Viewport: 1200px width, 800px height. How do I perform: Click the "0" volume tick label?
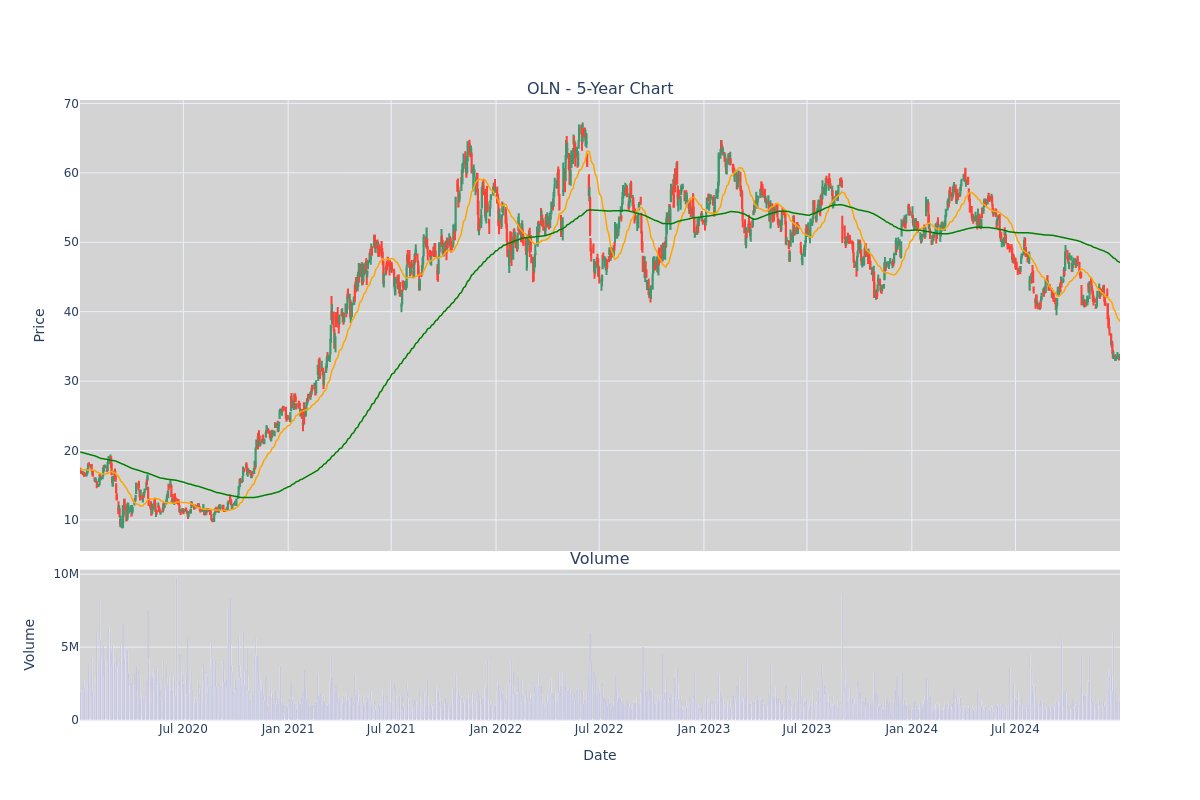[75, 720]
